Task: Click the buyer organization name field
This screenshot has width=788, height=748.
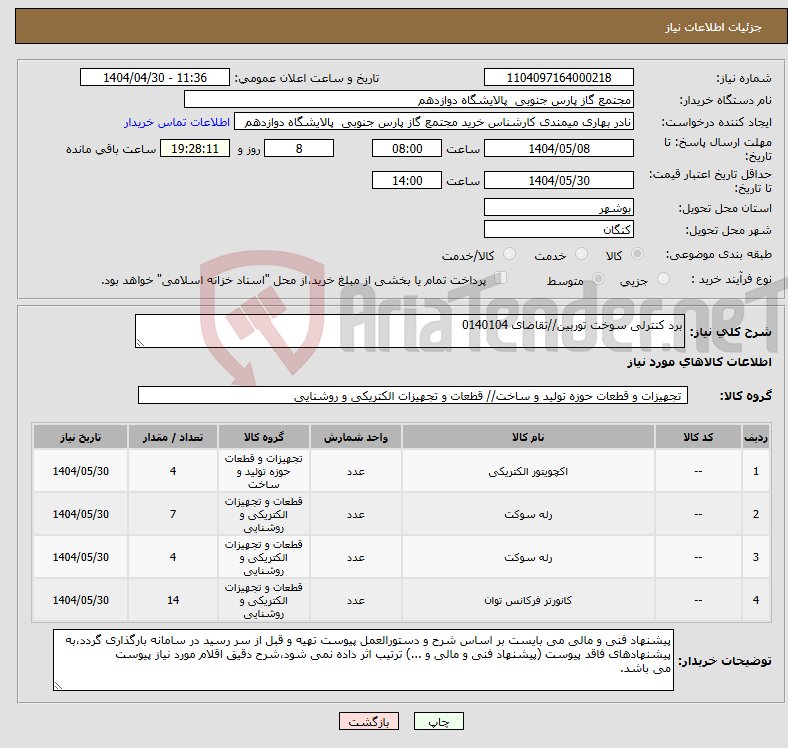Action: pyautogui.click(x=409, y=100)
